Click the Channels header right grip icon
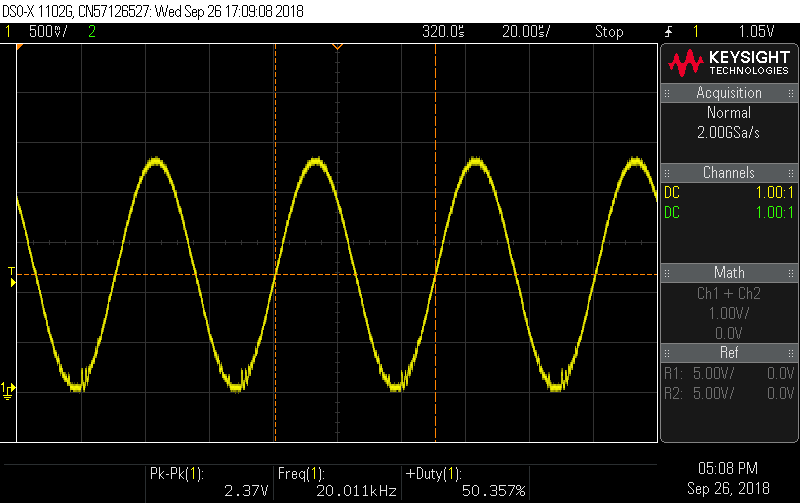Viewport: 800px width, 503px height. pos(791,173)
